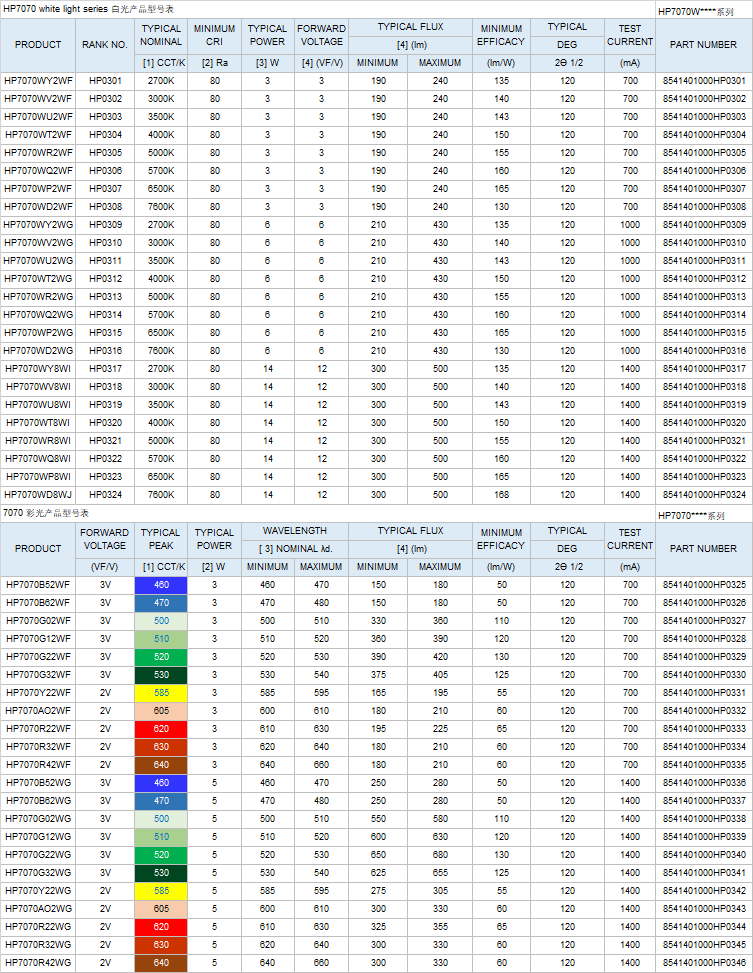The image size is (753, 973).
Task: Select product cell HP7070WP8WI
Action: tap(38, 477)
